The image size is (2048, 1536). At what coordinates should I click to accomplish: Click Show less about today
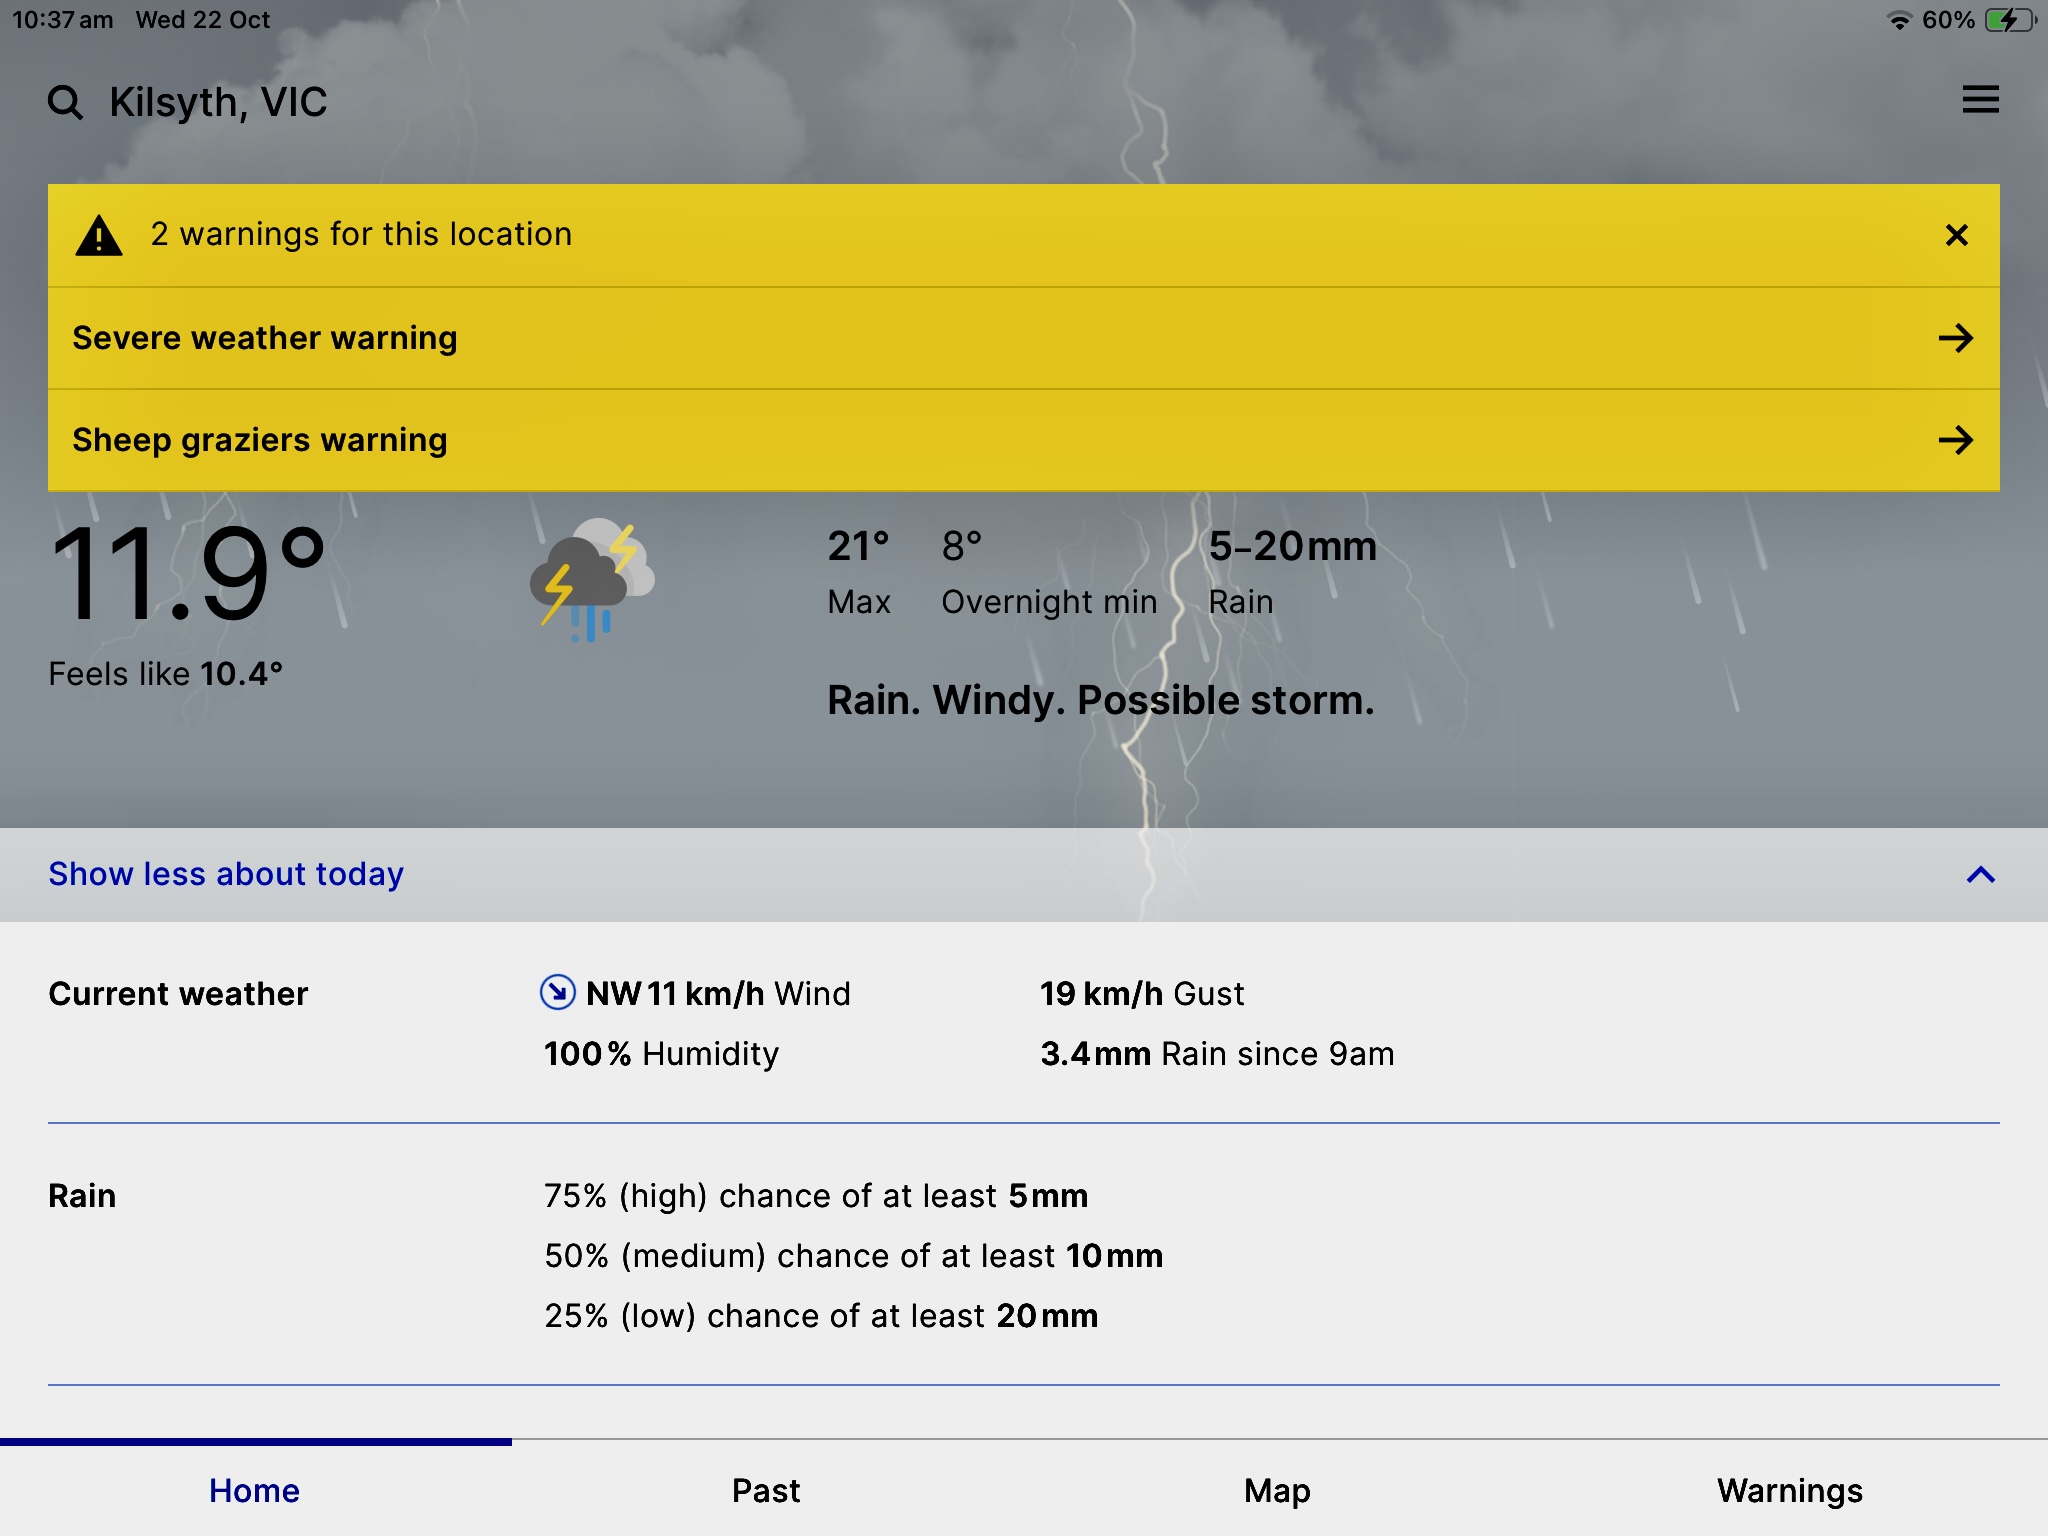coord(226,874)
